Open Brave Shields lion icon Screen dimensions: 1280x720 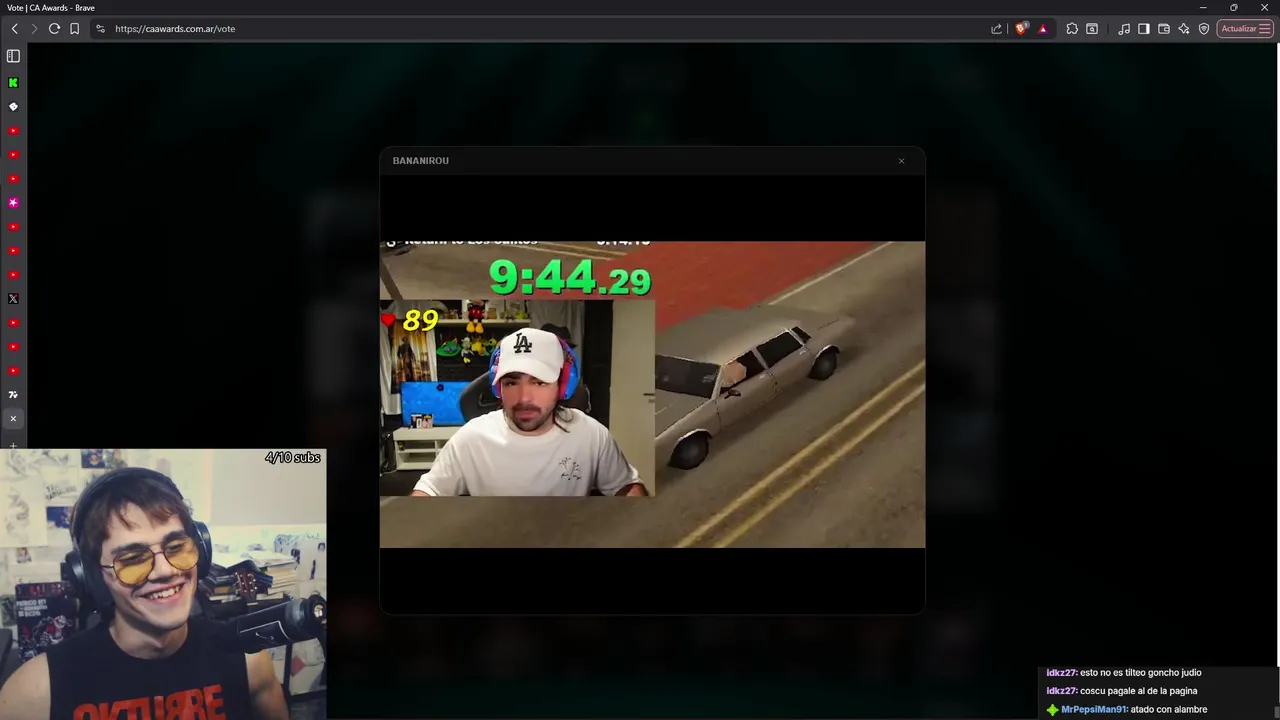pos(1021,29)
